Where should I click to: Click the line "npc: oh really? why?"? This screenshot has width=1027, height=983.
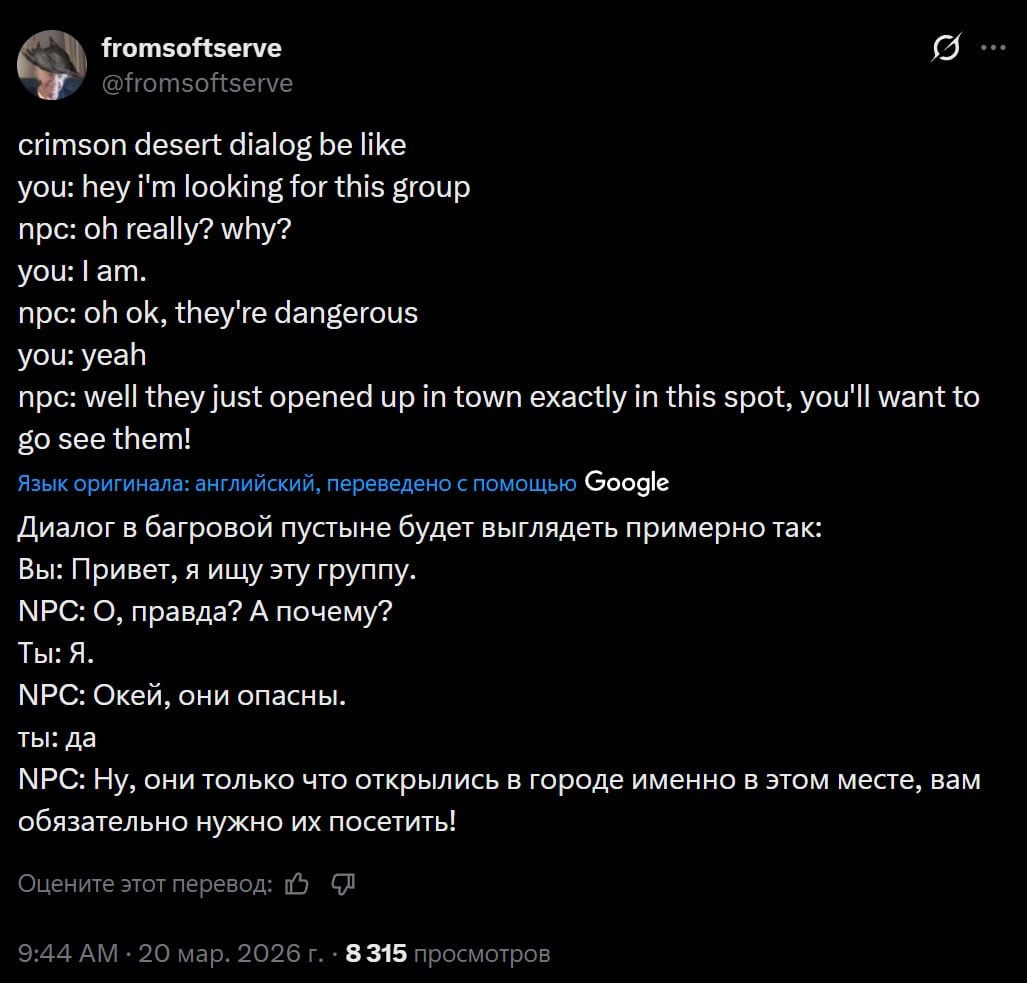click(x=155, y=229)
